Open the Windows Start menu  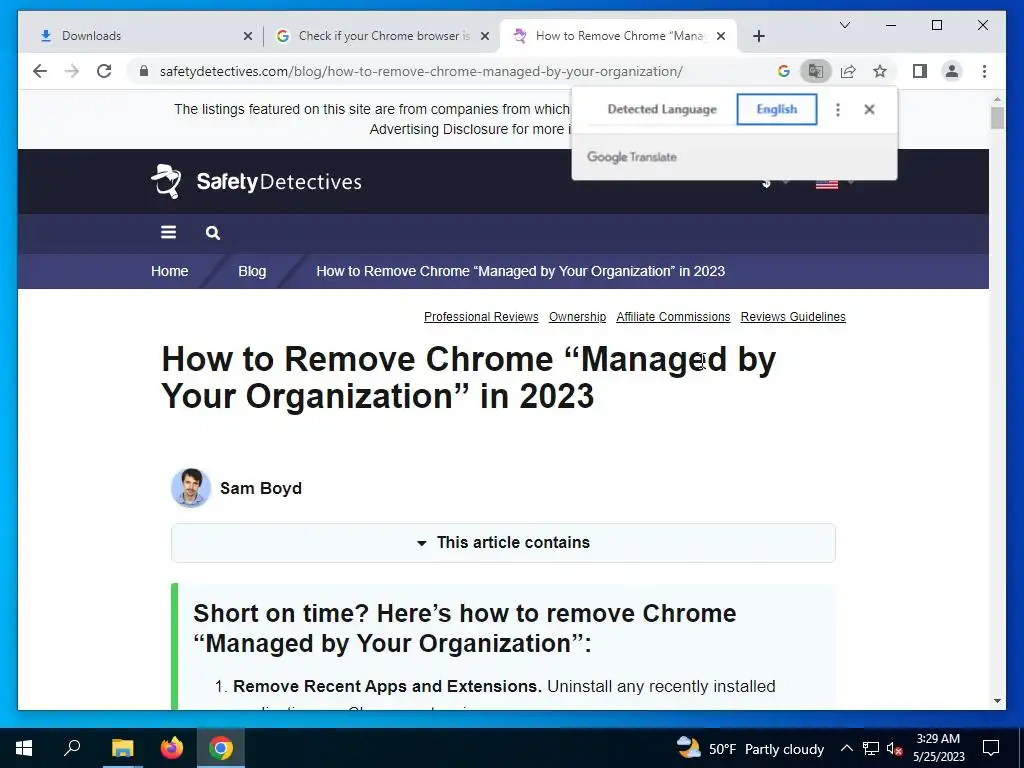(x=24, y=748)
